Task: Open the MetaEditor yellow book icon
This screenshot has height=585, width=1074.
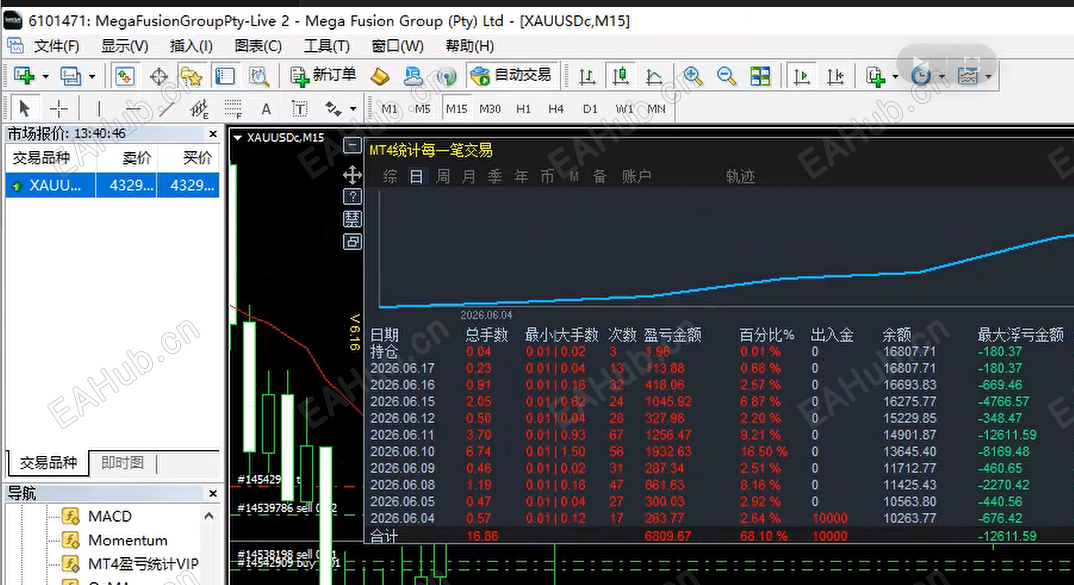Action: coord(380,76)
